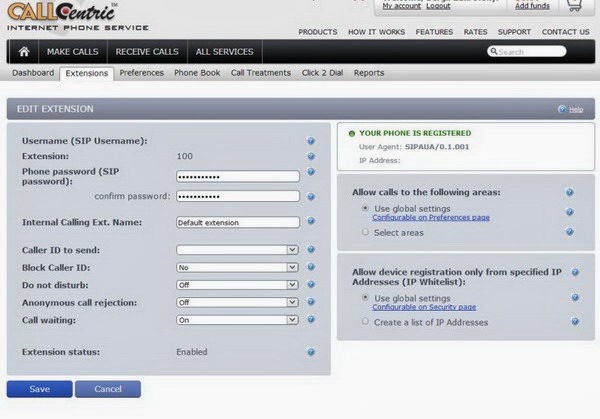This screenshot has height=419, width=600.
Task: Show help for Caller ID to send
Action: [311, 249]
